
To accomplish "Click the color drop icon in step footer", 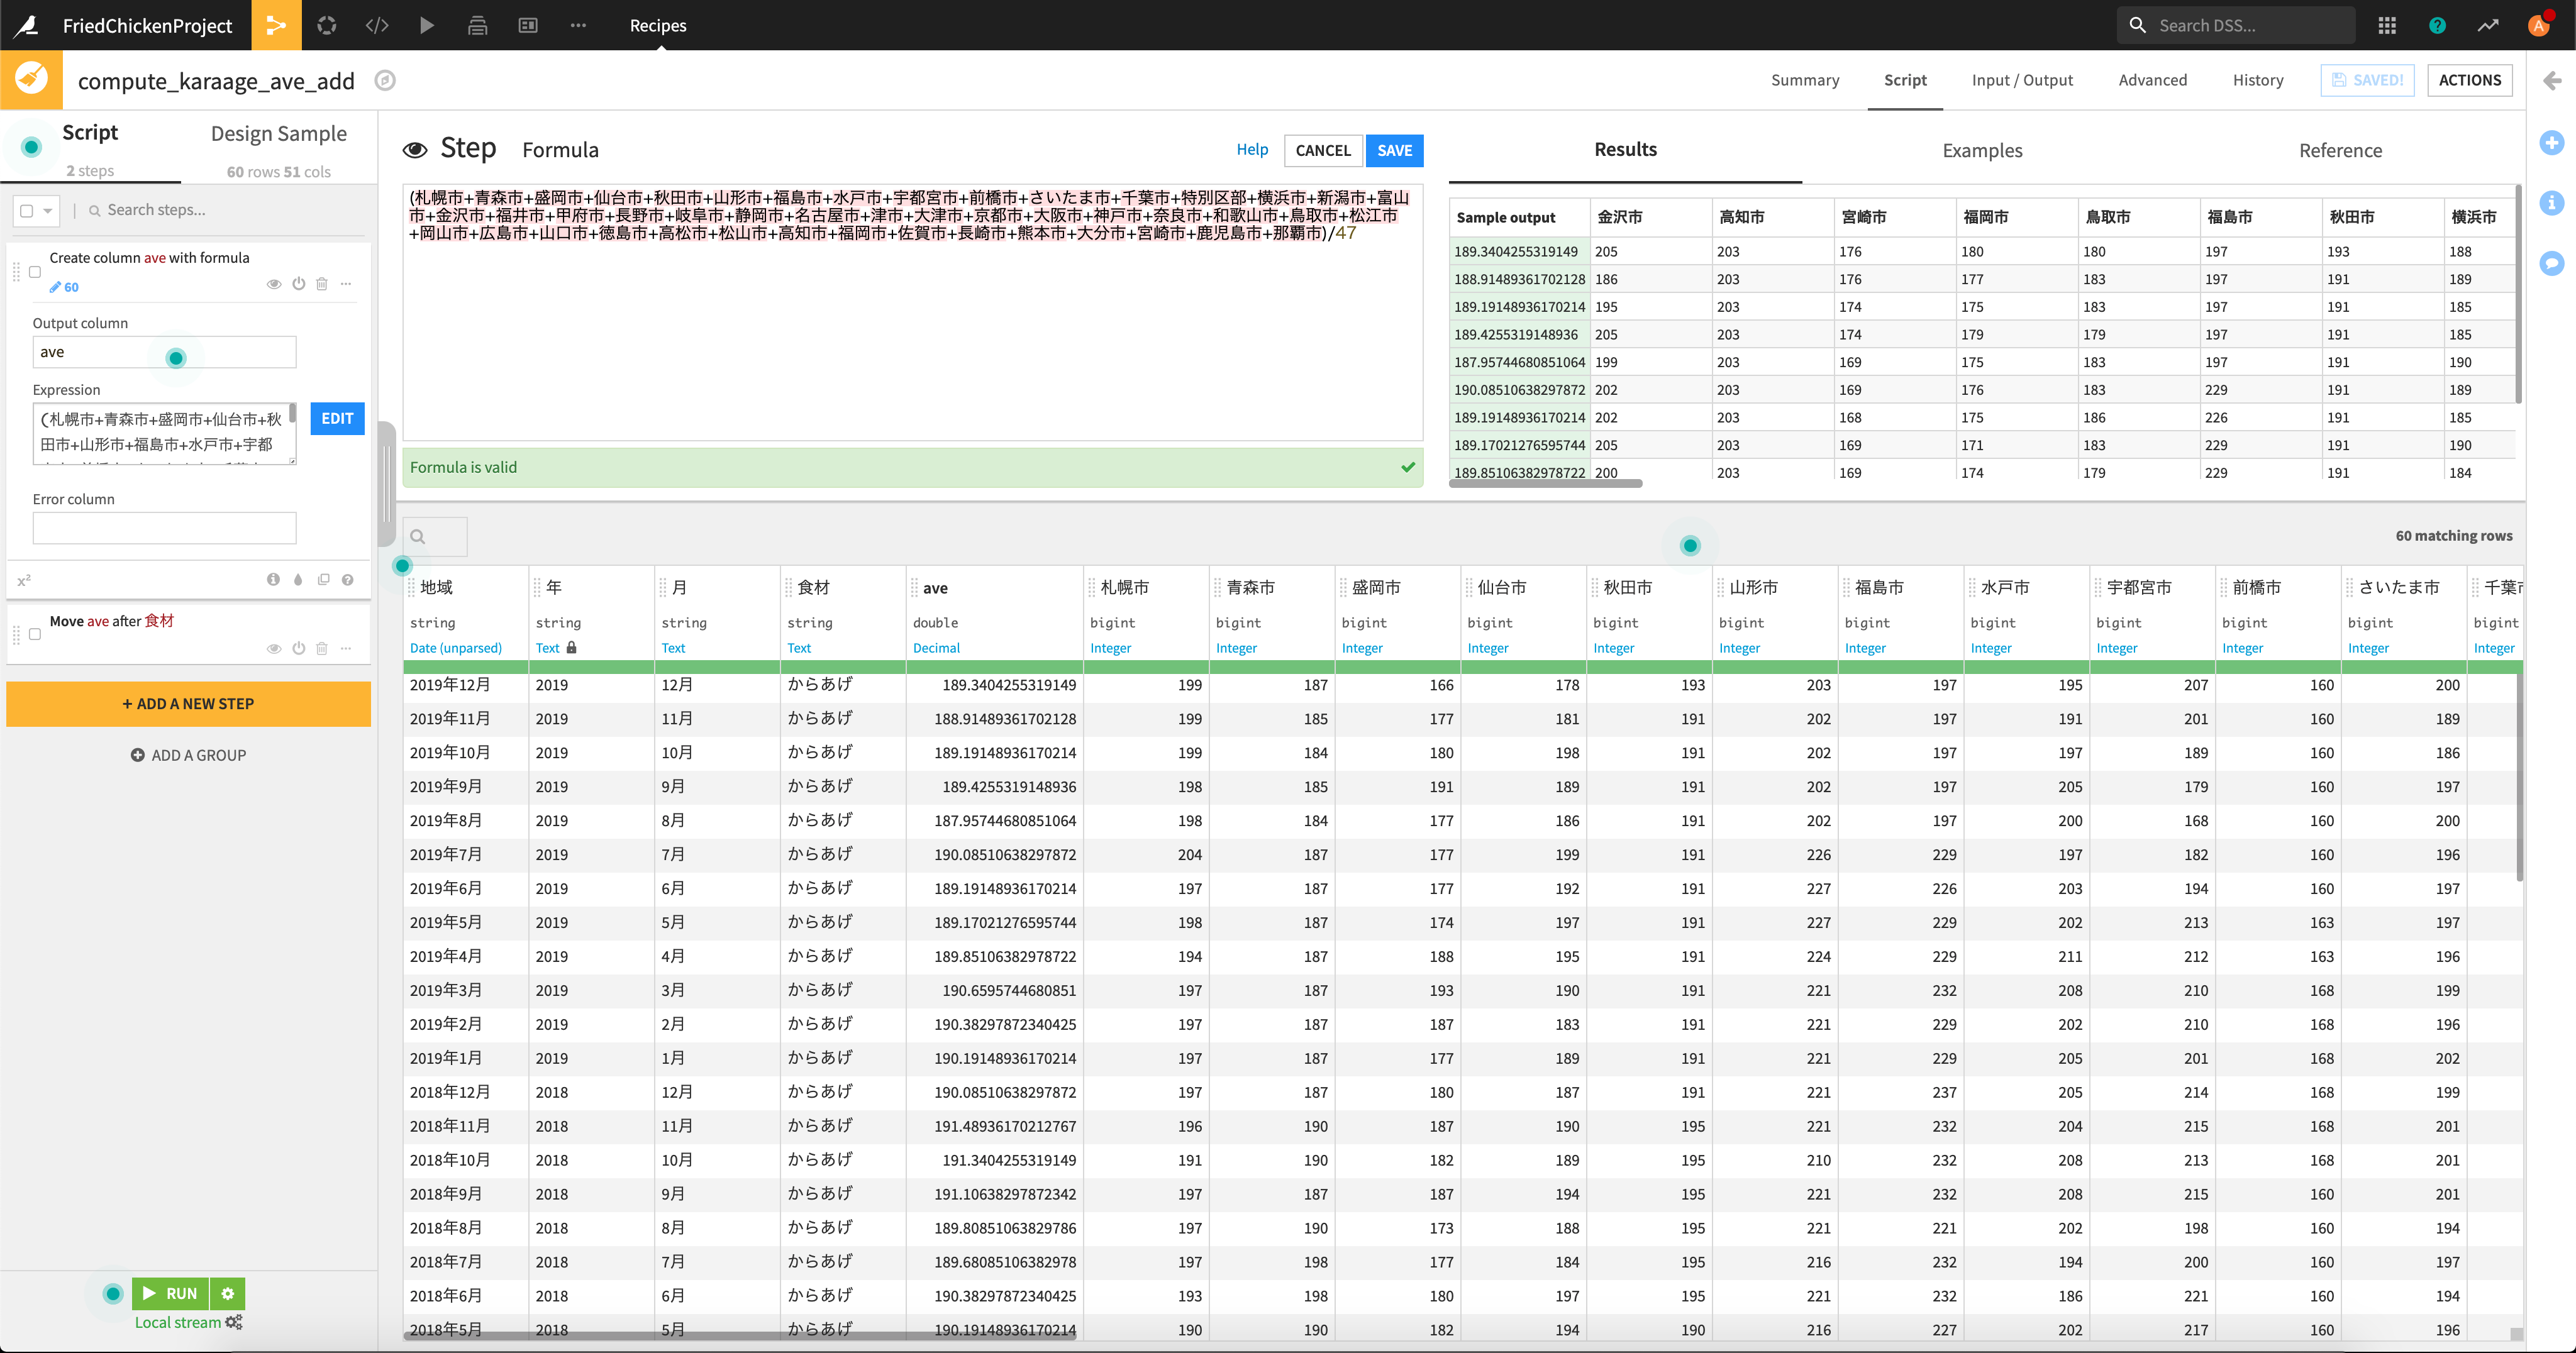I will (298, 580).
